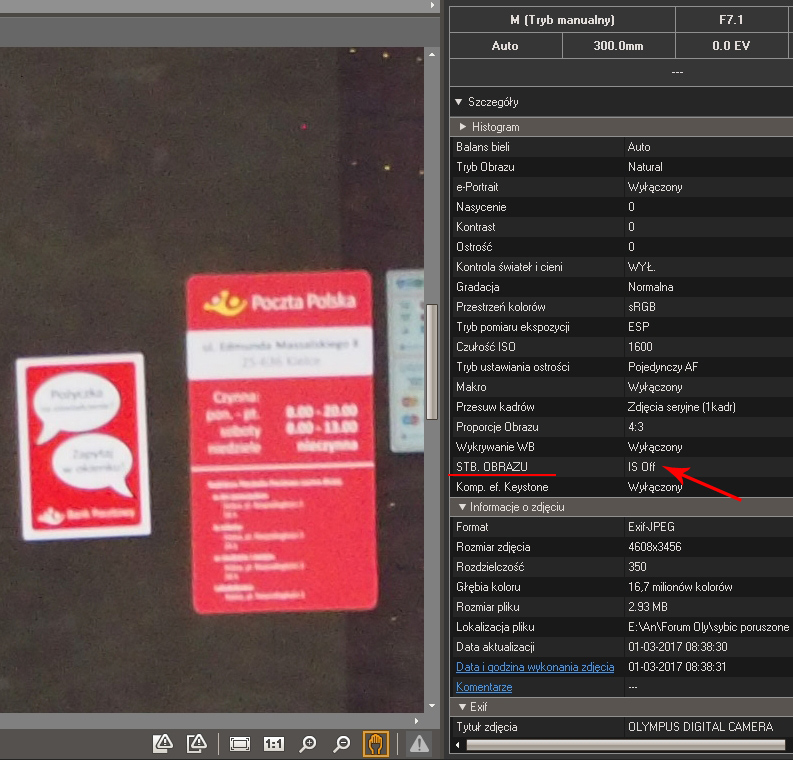Select the Hand pan tool
The height and width of the screenshot is (760, 793).
click(x=376, y=743)
